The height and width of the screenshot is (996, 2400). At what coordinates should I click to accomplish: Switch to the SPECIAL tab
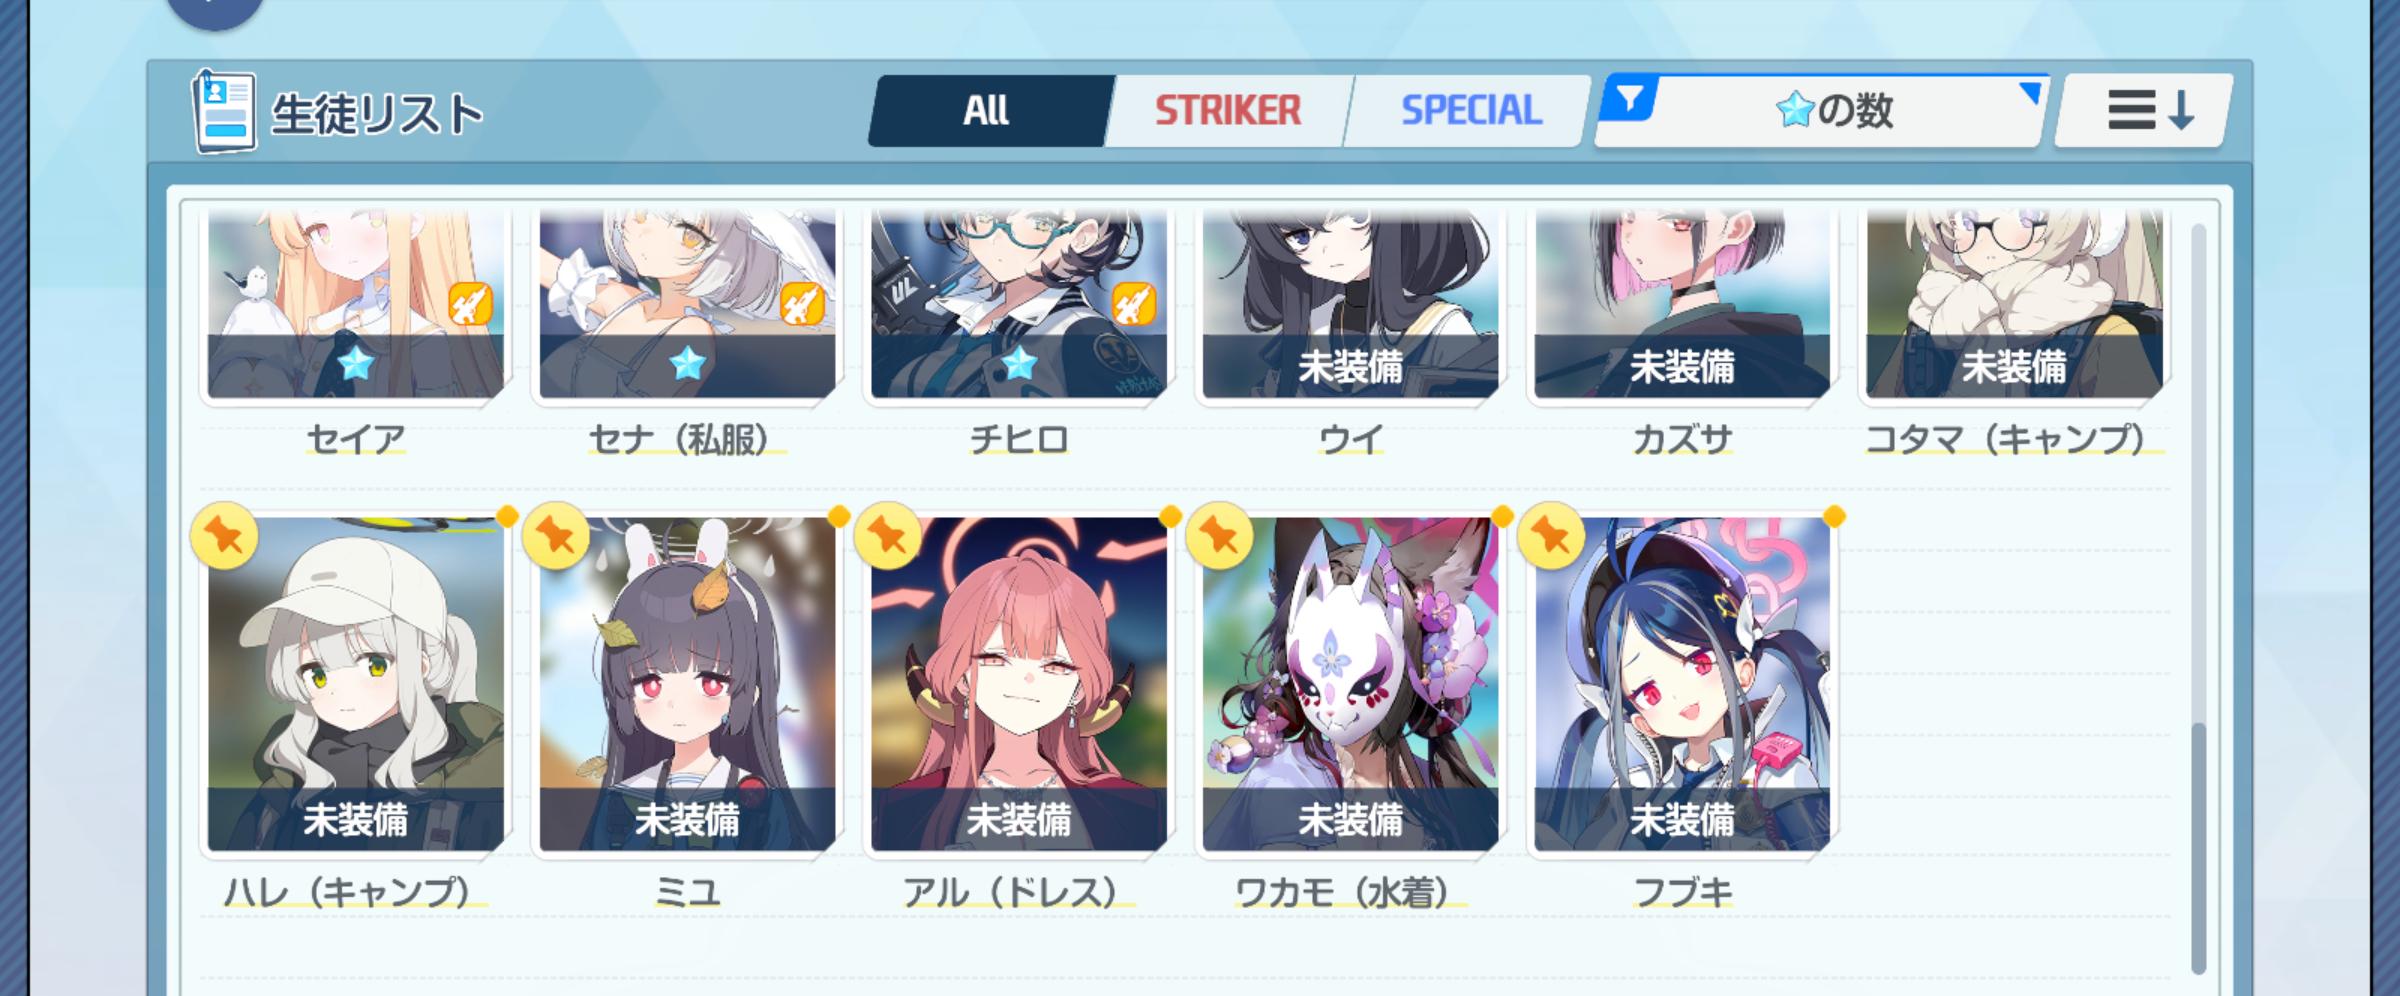point(1468,111)
